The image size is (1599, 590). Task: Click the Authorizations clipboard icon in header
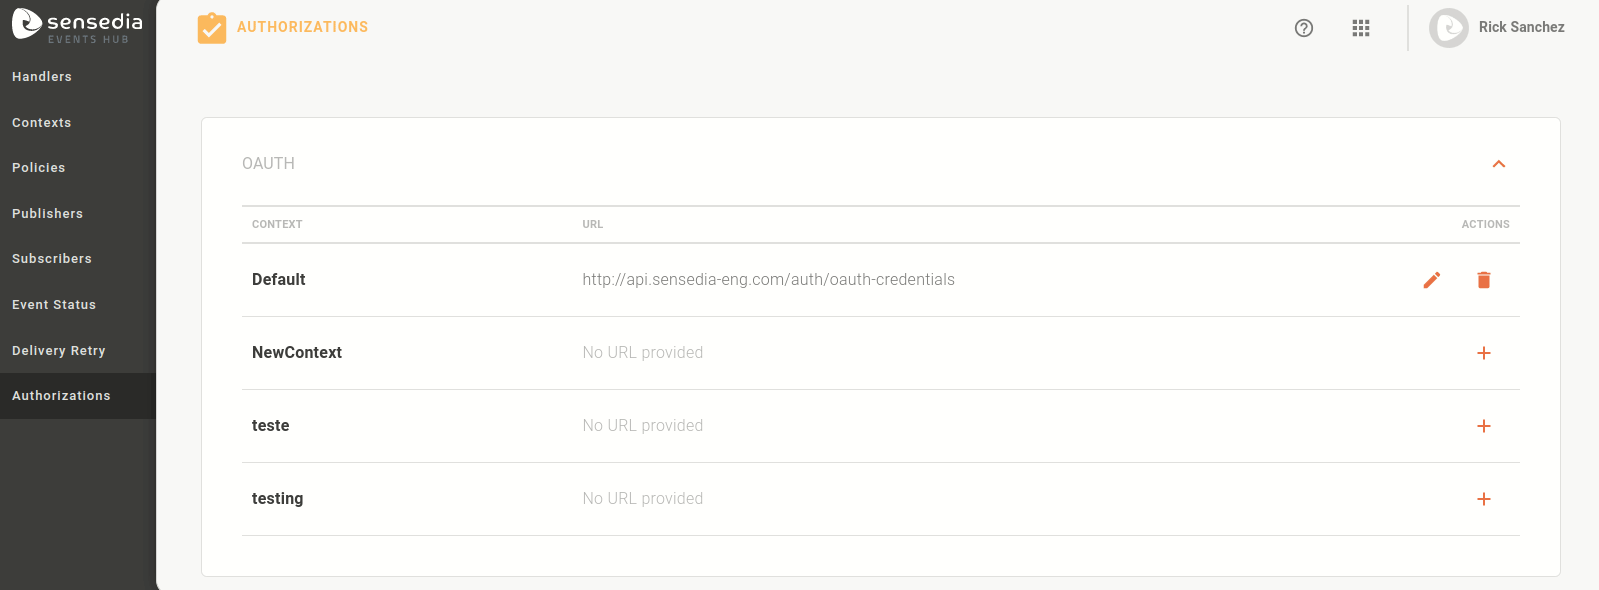[212, 28]
